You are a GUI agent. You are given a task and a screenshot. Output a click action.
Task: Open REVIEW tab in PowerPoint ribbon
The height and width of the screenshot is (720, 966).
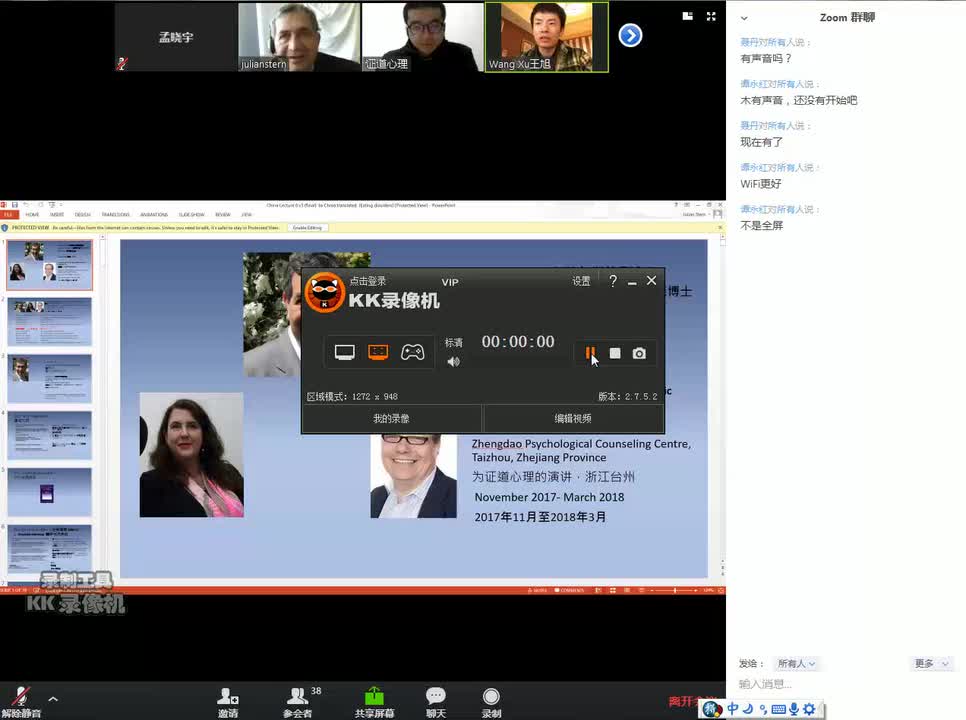[x=222, y=214]
